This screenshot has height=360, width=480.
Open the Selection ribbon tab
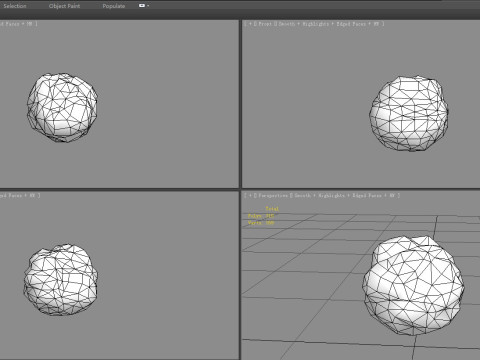(15, 6)
